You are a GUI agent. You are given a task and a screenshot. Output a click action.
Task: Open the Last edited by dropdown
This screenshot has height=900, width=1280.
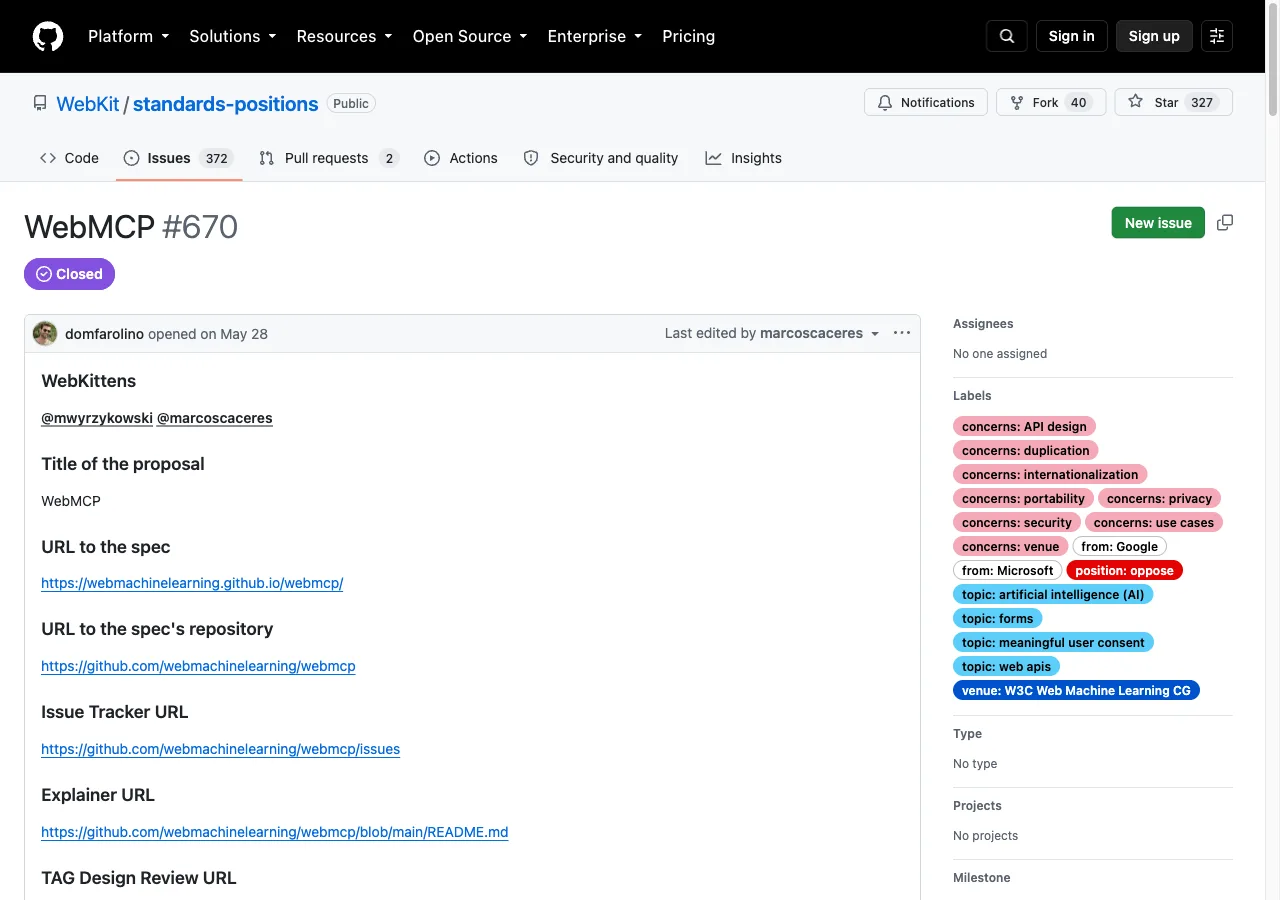tap(772, 333)
